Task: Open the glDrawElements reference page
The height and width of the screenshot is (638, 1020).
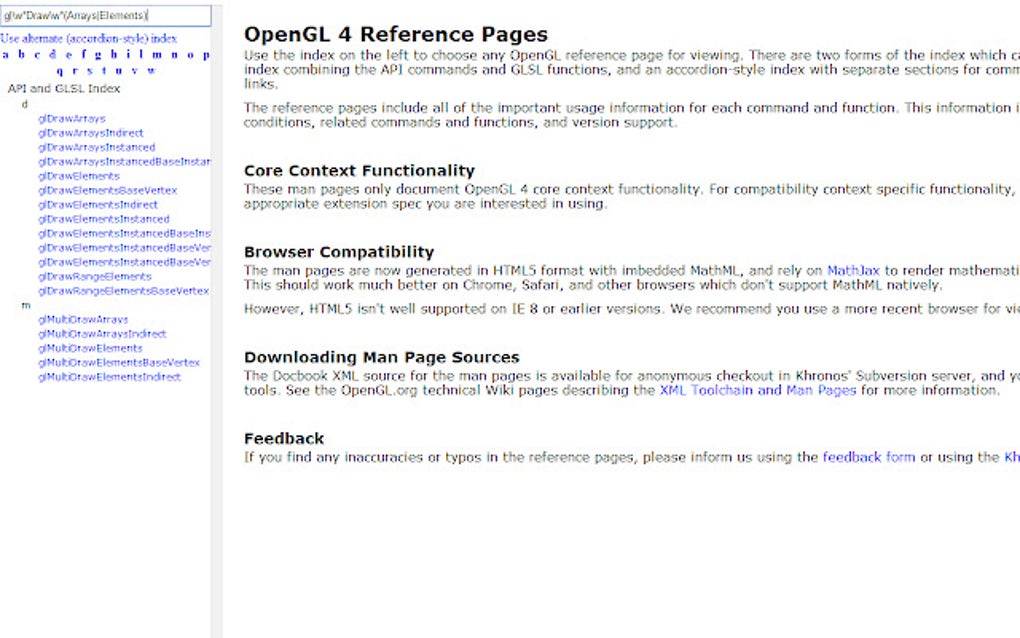Action: click(x=79, y=176)
